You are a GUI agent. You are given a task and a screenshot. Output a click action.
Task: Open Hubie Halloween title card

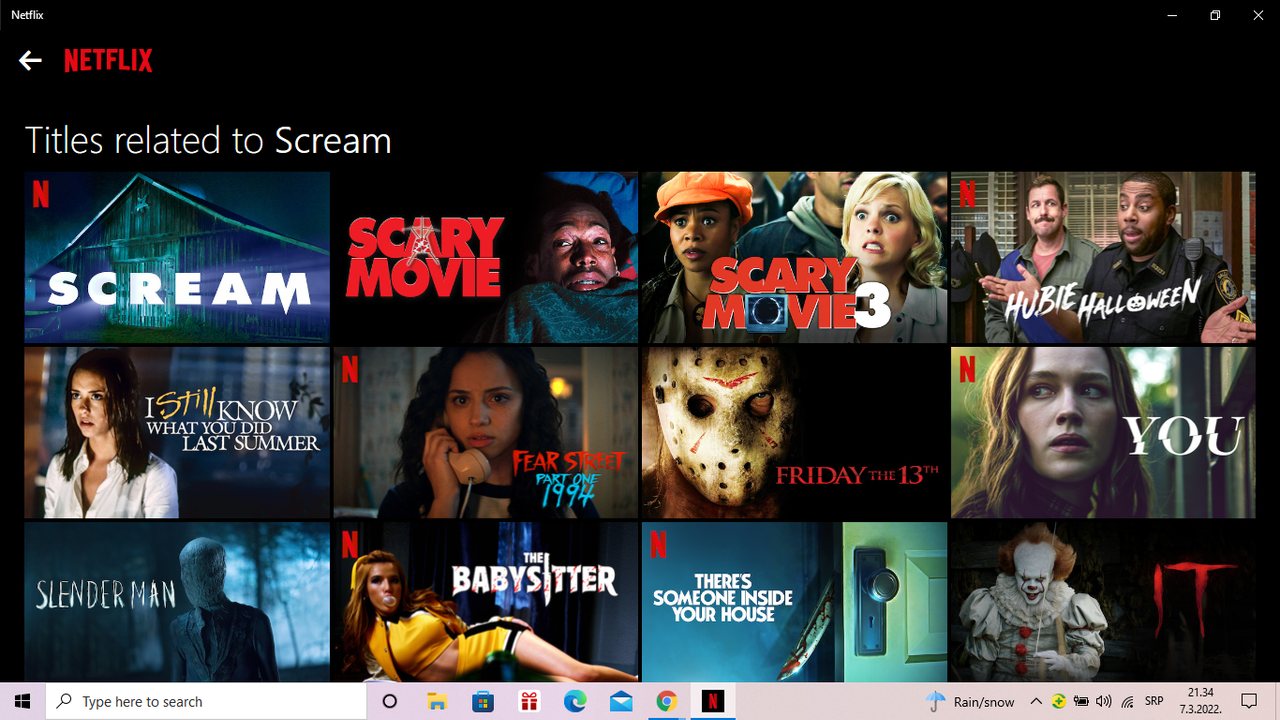click(1103, 257)
